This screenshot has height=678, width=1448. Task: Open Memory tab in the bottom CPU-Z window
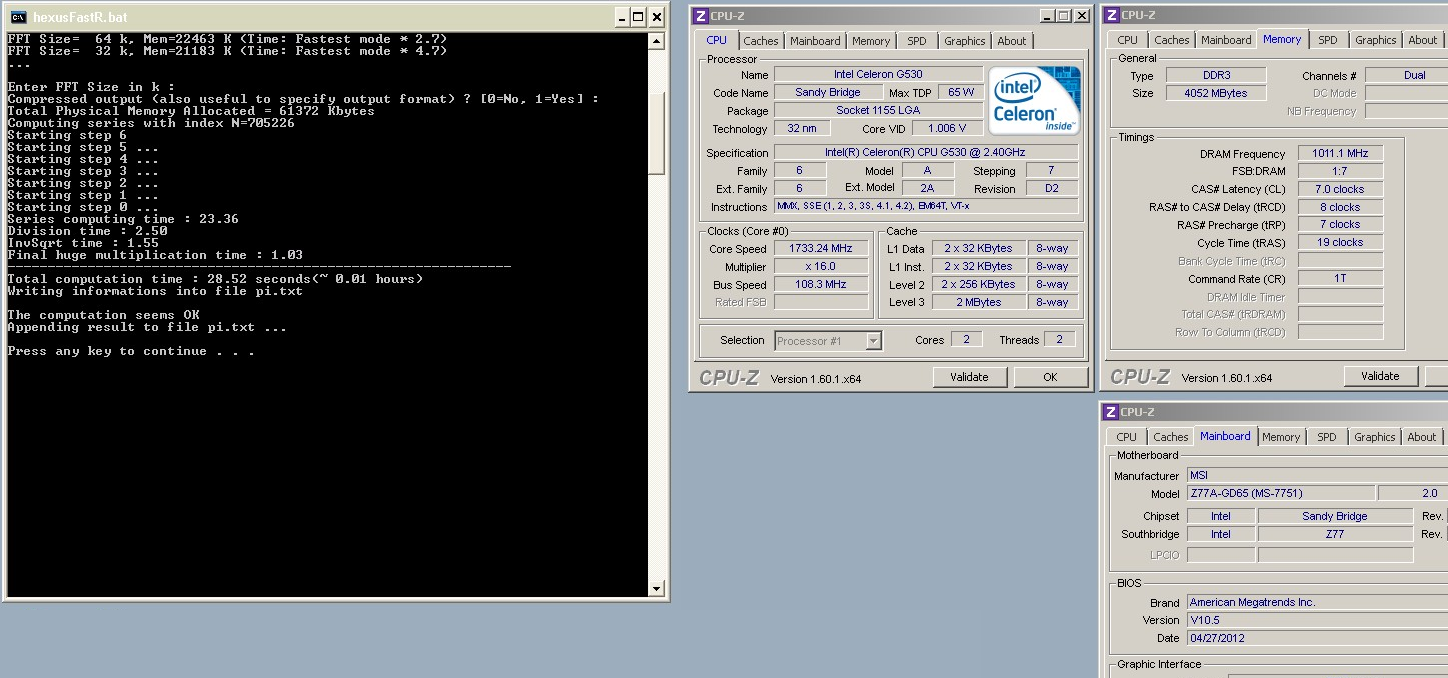pyautogui.click(x=1281, y=437)
